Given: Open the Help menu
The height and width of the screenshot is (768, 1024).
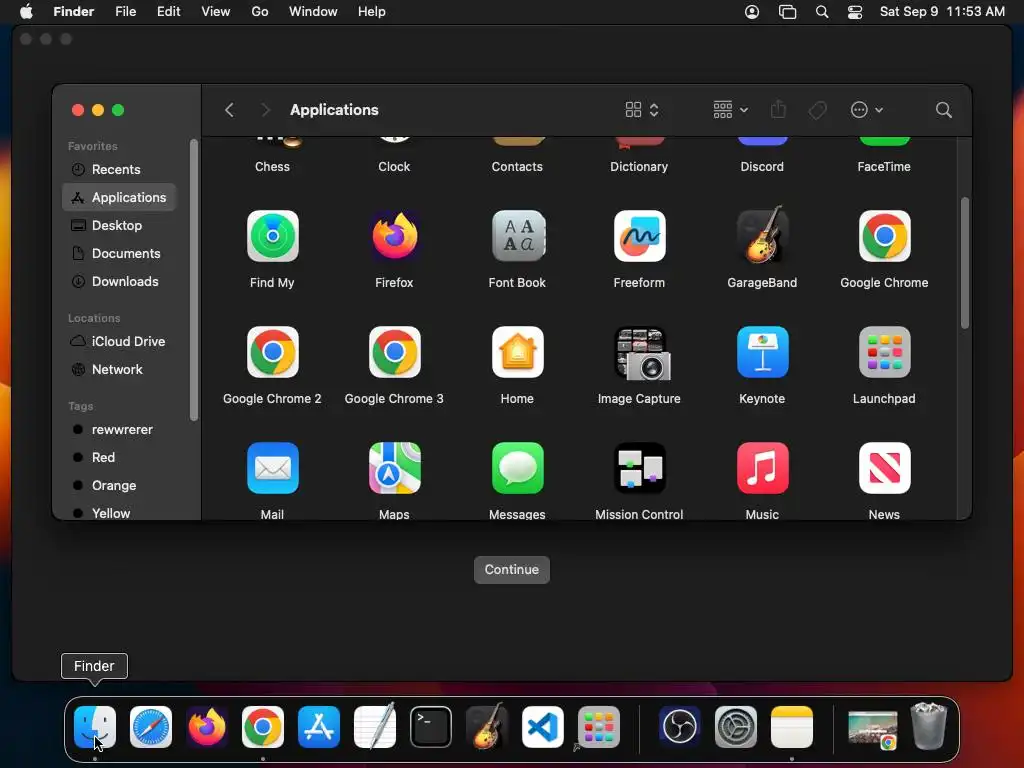Looking at the screenshot, I should (x=372, y=12).
